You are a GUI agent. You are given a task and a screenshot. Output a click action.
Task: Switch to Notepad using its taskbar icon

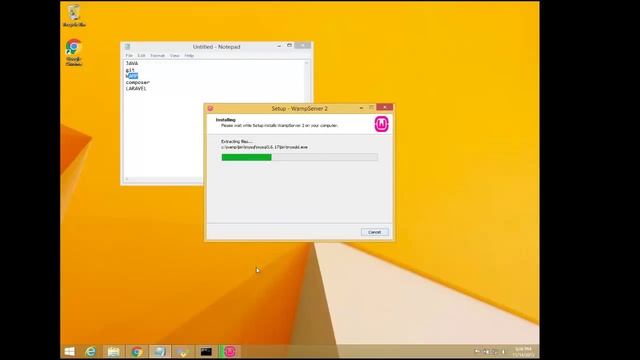(x=160, y=351)
